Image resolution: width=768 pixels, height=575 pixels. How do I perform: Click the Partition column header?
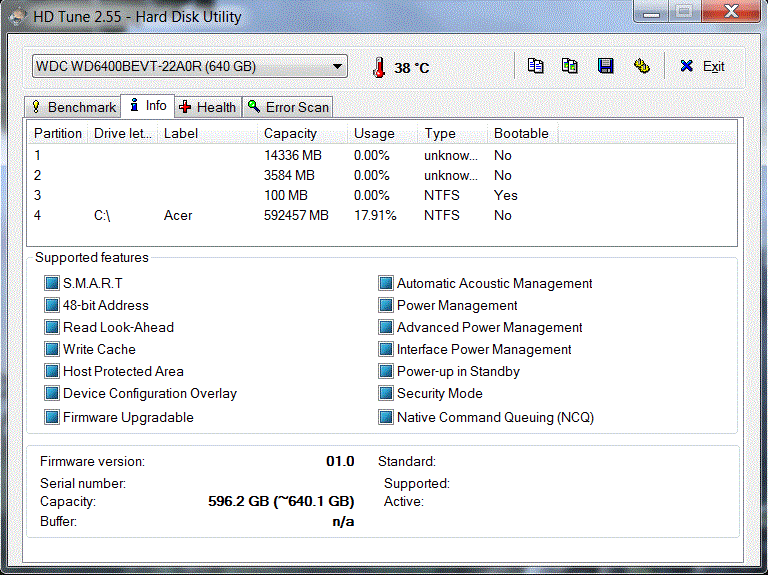click(58, 133)
